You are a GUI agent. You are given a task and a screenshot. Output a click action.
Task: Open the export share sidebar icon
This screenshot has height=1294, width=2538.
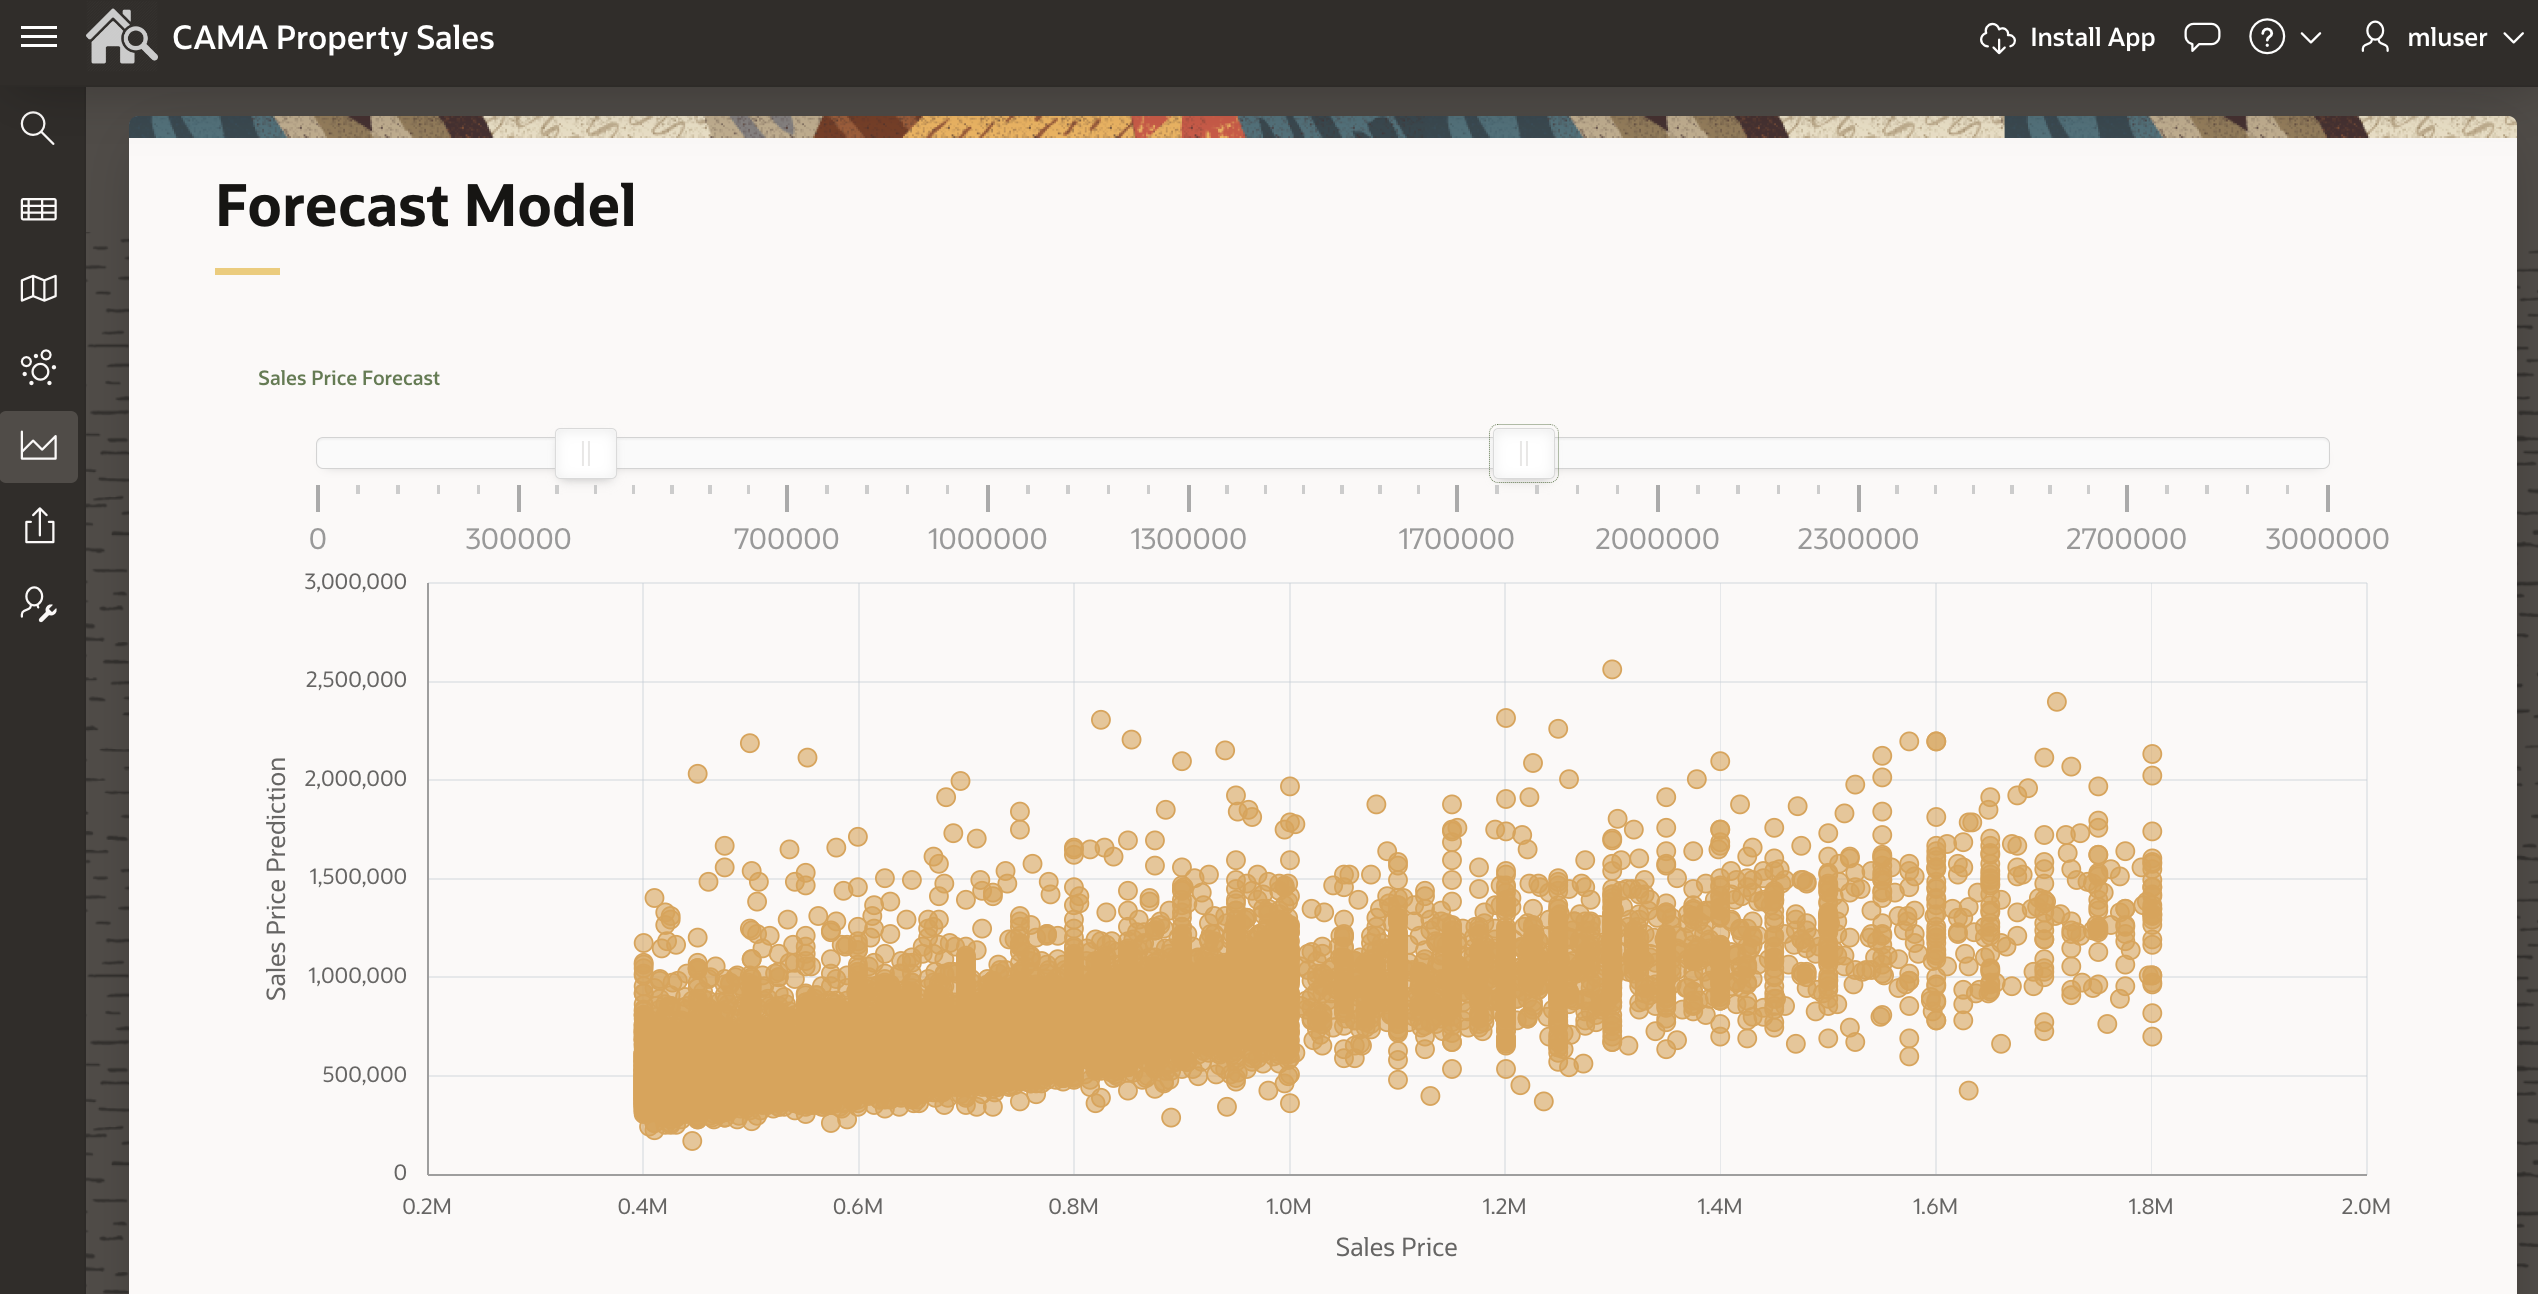pos(38,525)
